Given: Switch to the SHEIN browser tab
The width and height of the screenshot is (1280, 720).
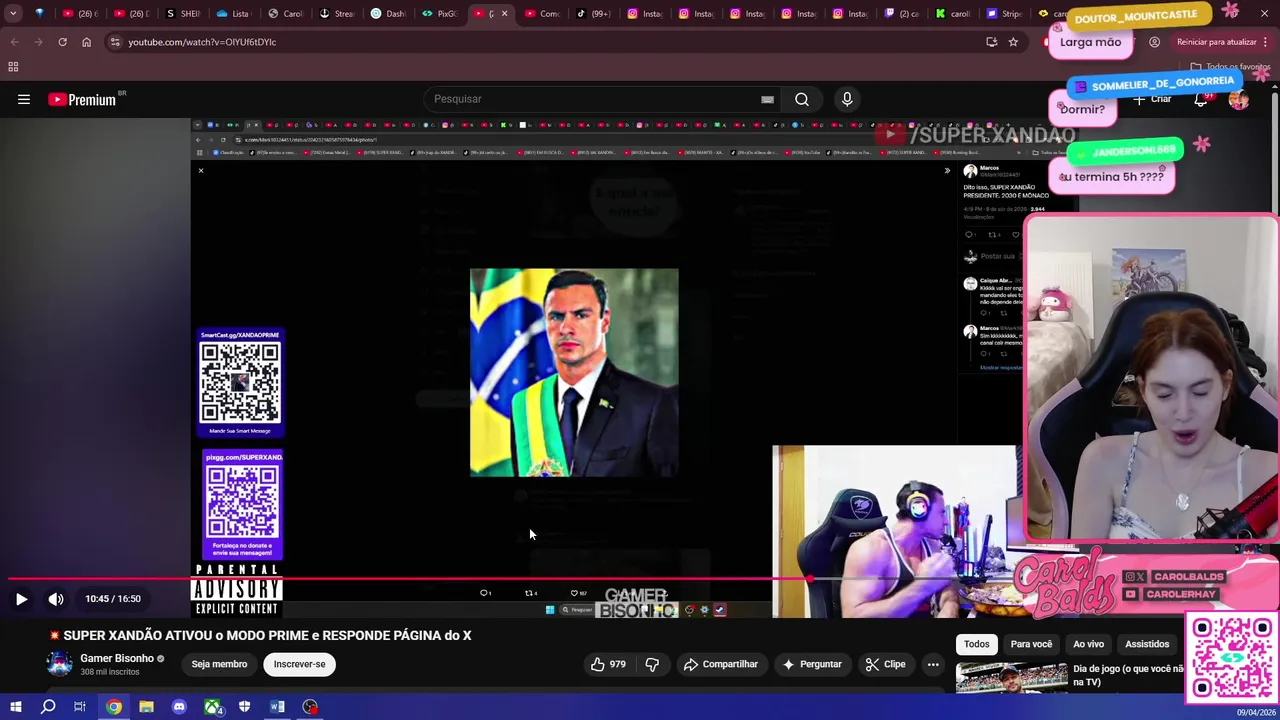Looking at the screenshot, I should (183, 14).
